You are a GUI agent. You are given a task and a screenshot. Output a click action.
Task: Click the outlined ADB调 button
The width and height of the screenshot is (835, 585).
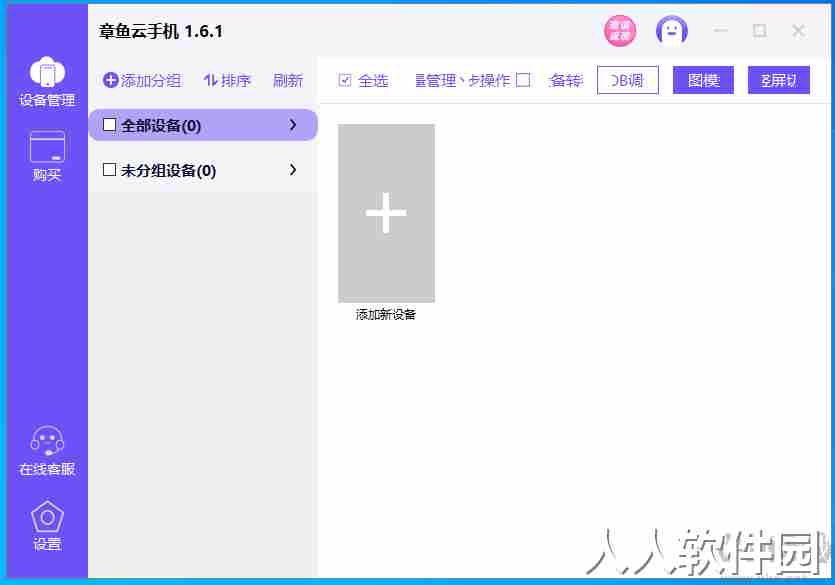click(628, 80)
